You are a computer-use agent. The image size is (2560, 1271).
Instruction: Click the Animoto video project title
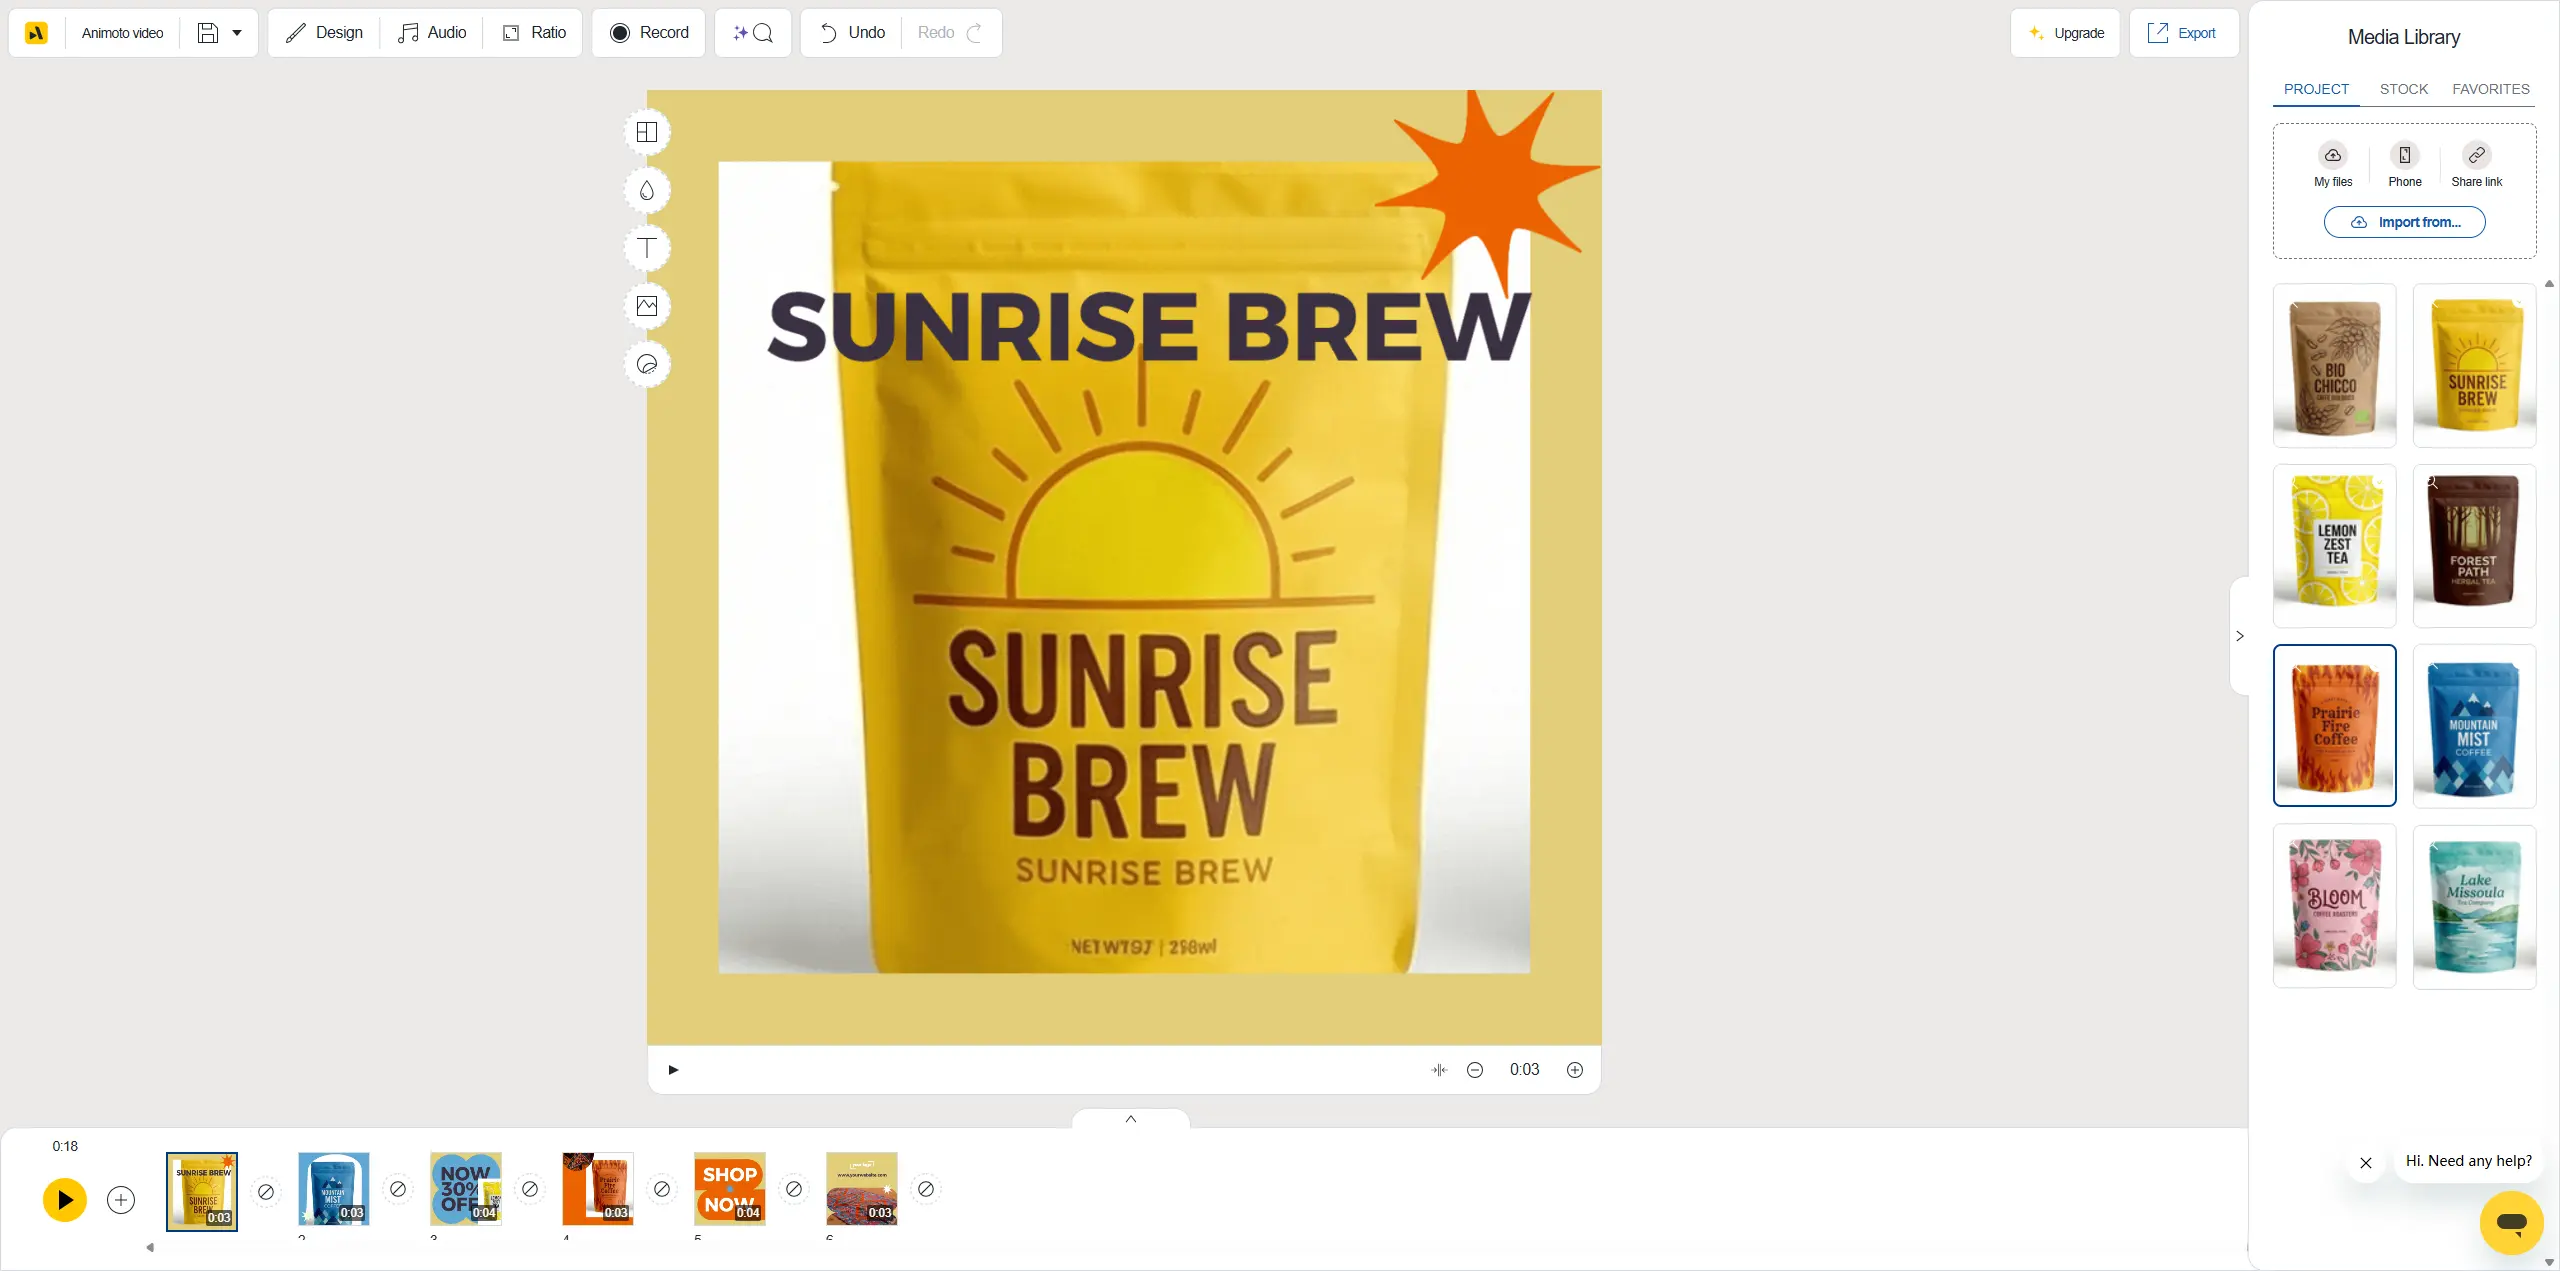click(x=122, y=33)
